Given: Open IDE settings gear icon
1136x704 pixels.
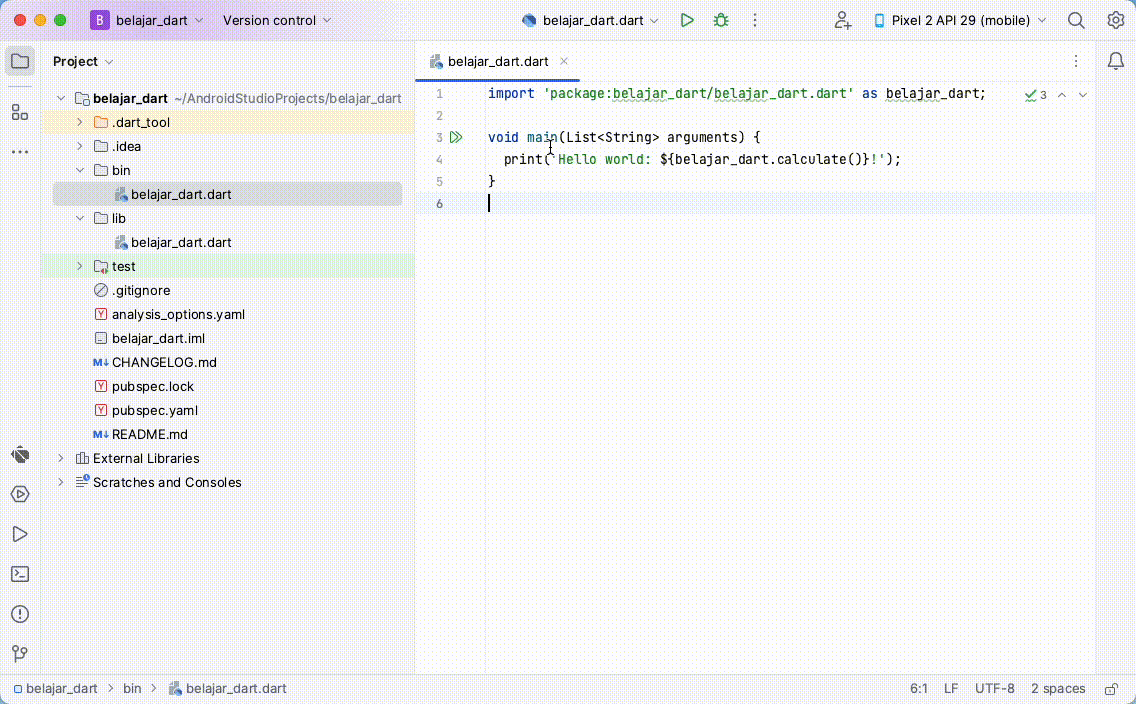Looking at the screenshot, I should pyautogui.click(x=1116, y=20).
